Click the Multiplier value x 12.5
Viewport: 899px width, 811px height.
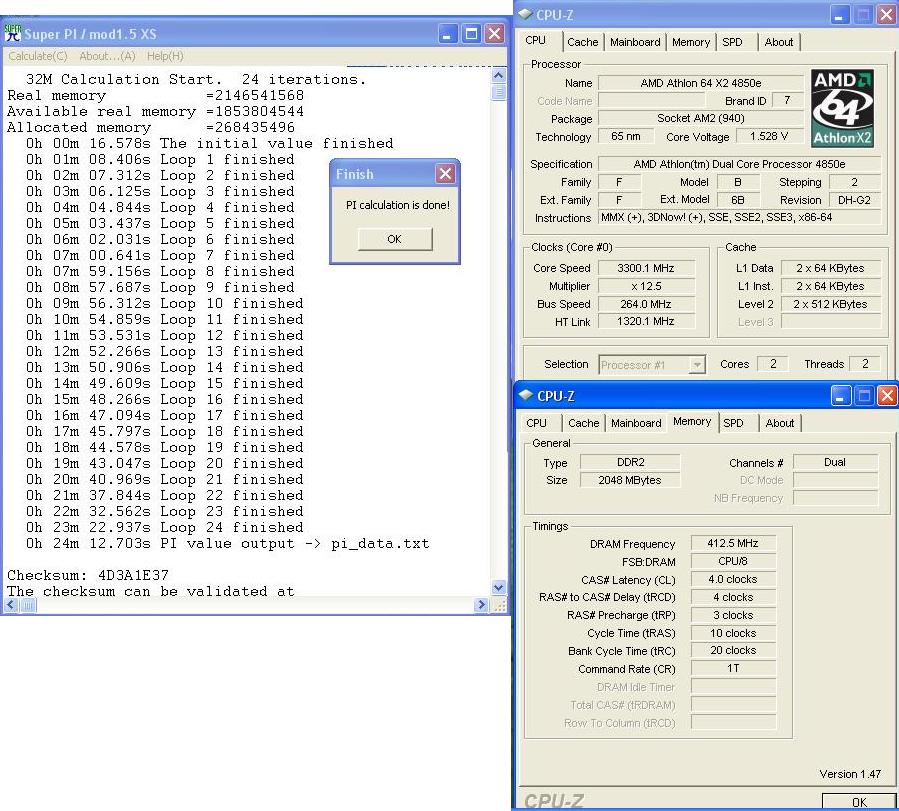point(646,286)
